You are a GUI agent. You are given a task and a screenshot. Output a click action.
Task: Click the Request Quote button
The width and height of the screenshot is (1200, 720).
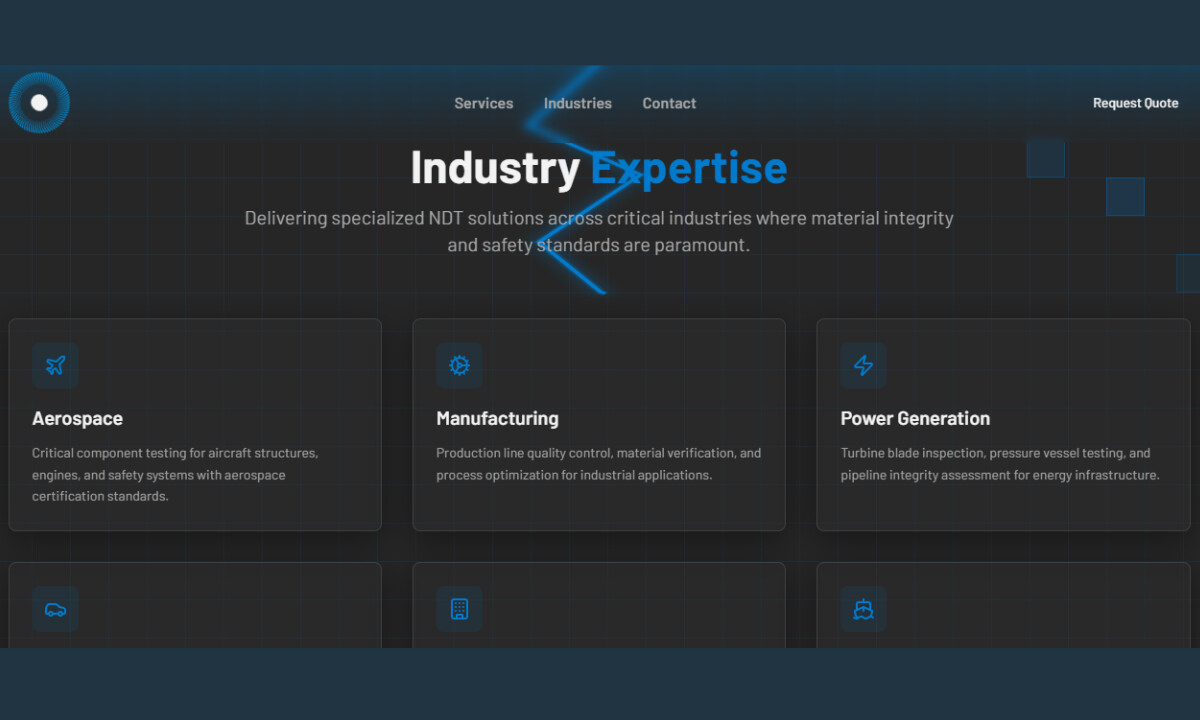coord(1135,102)
